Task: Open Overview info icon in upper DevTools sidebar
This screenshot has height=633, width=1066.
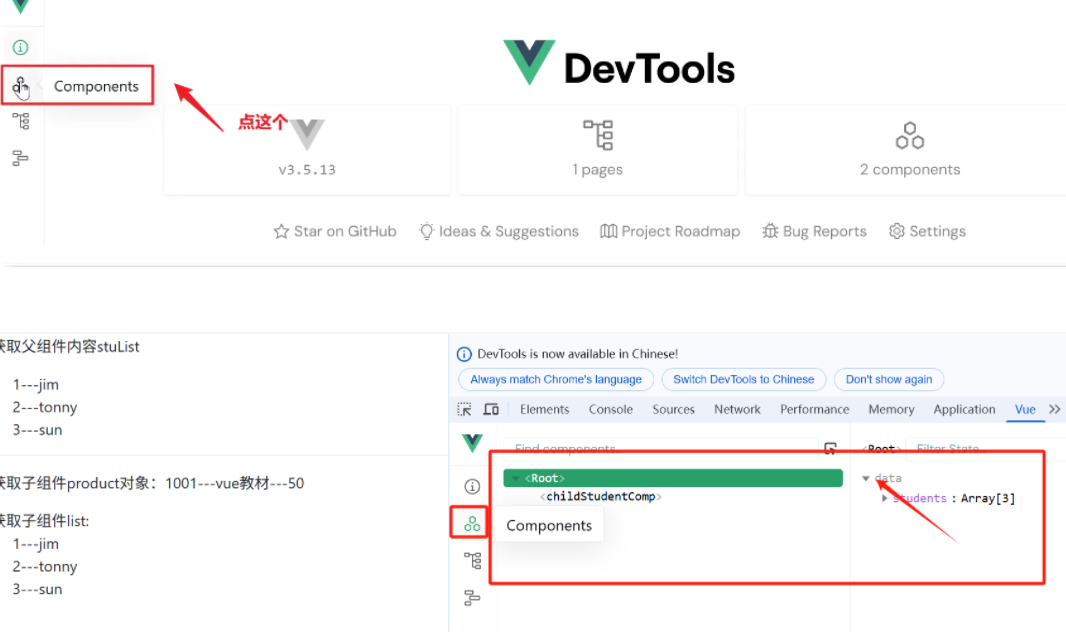Action: [x=20, y=47]
